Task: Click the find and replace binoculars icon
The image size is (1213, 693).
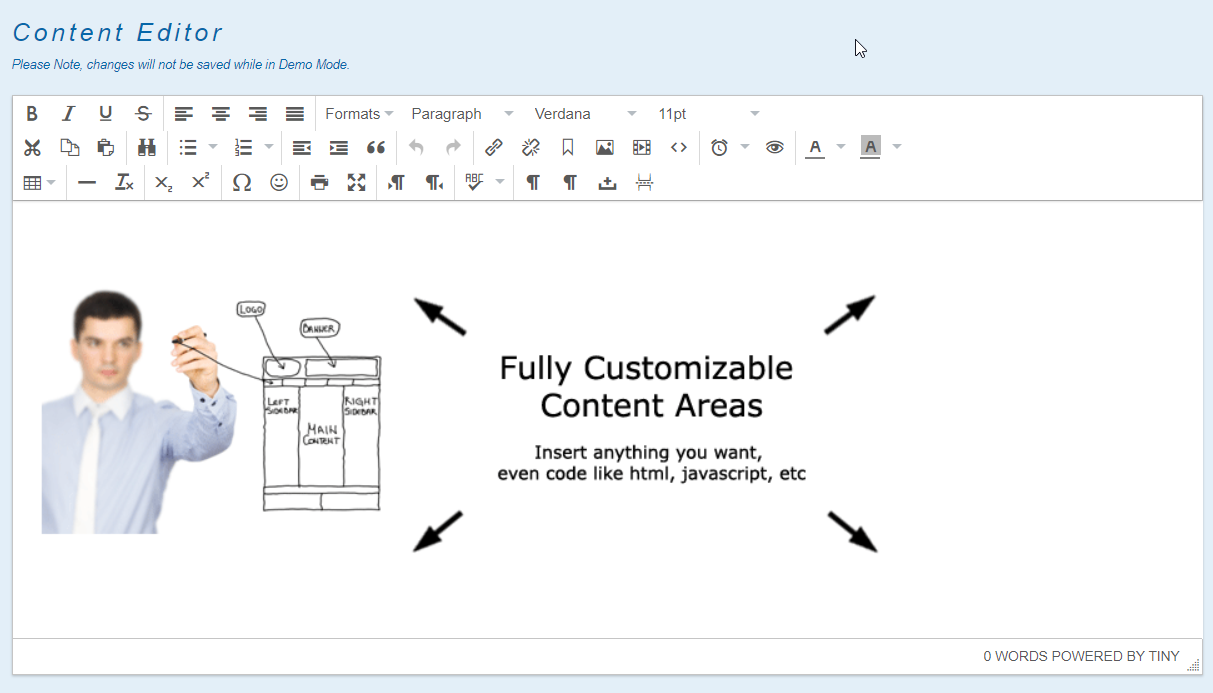Action: point(147,148)
